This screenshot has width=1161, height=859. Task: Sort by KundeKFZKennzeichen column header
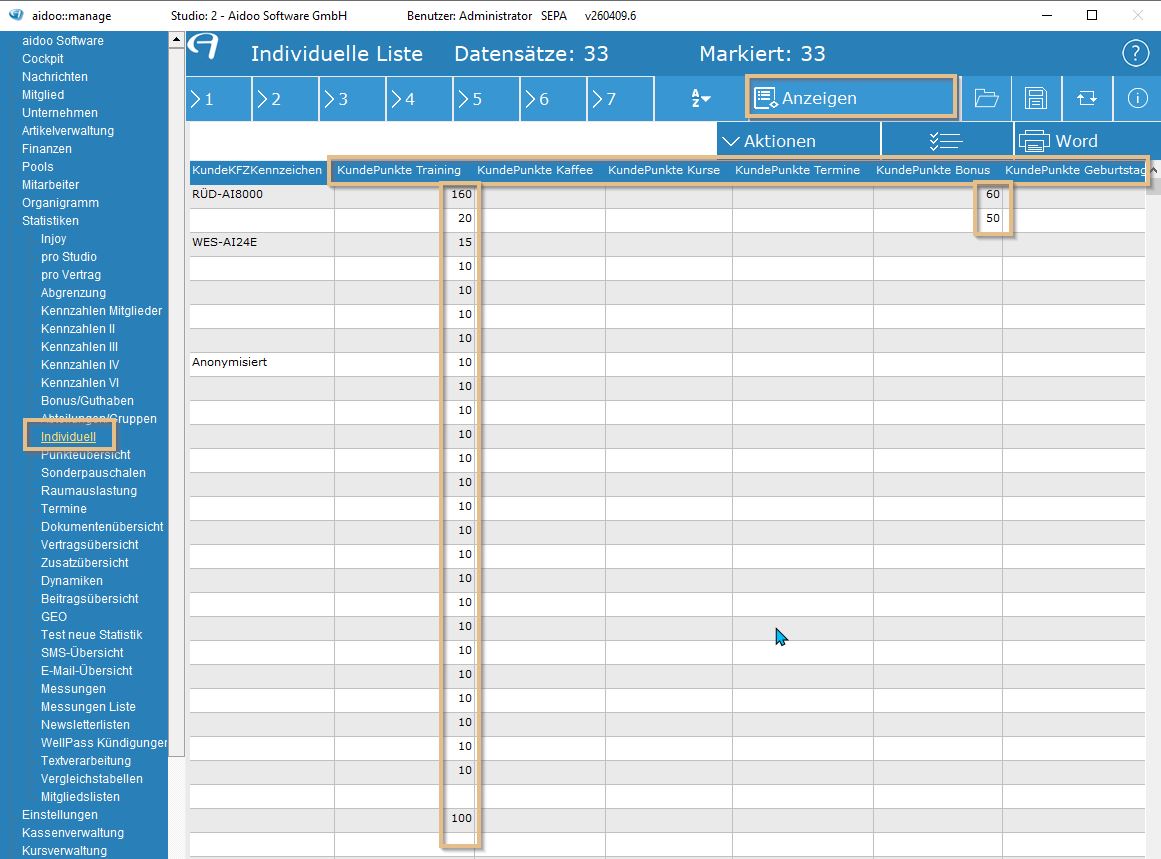click(257, 170)
